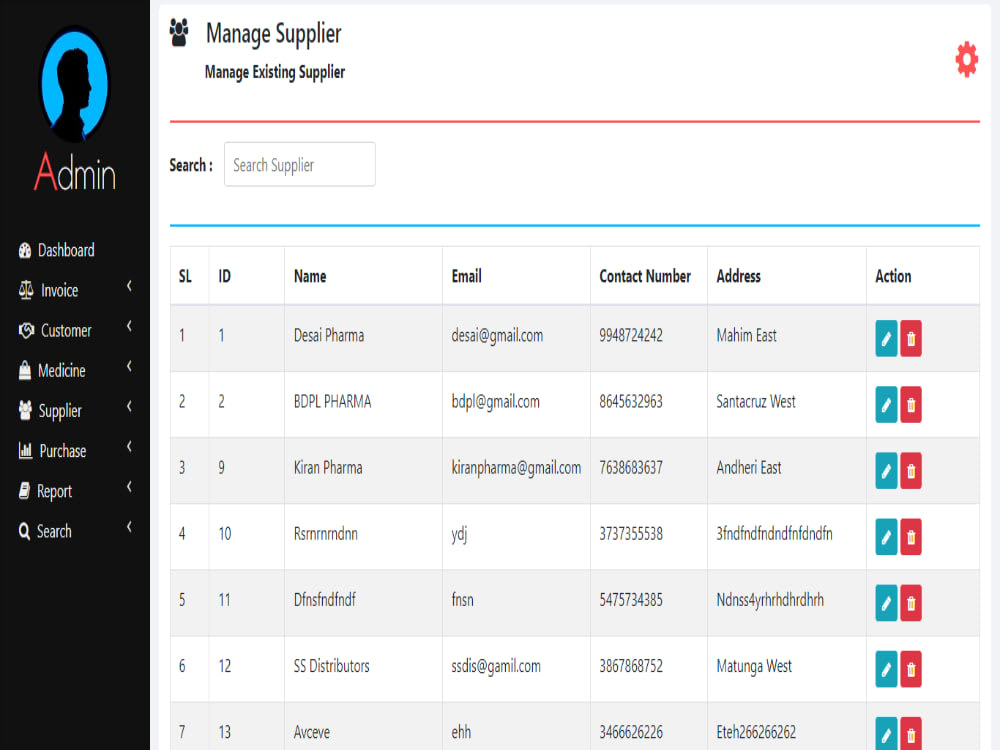
Task: Focus the Search Supplier input field
Action: tap(300, 165)
